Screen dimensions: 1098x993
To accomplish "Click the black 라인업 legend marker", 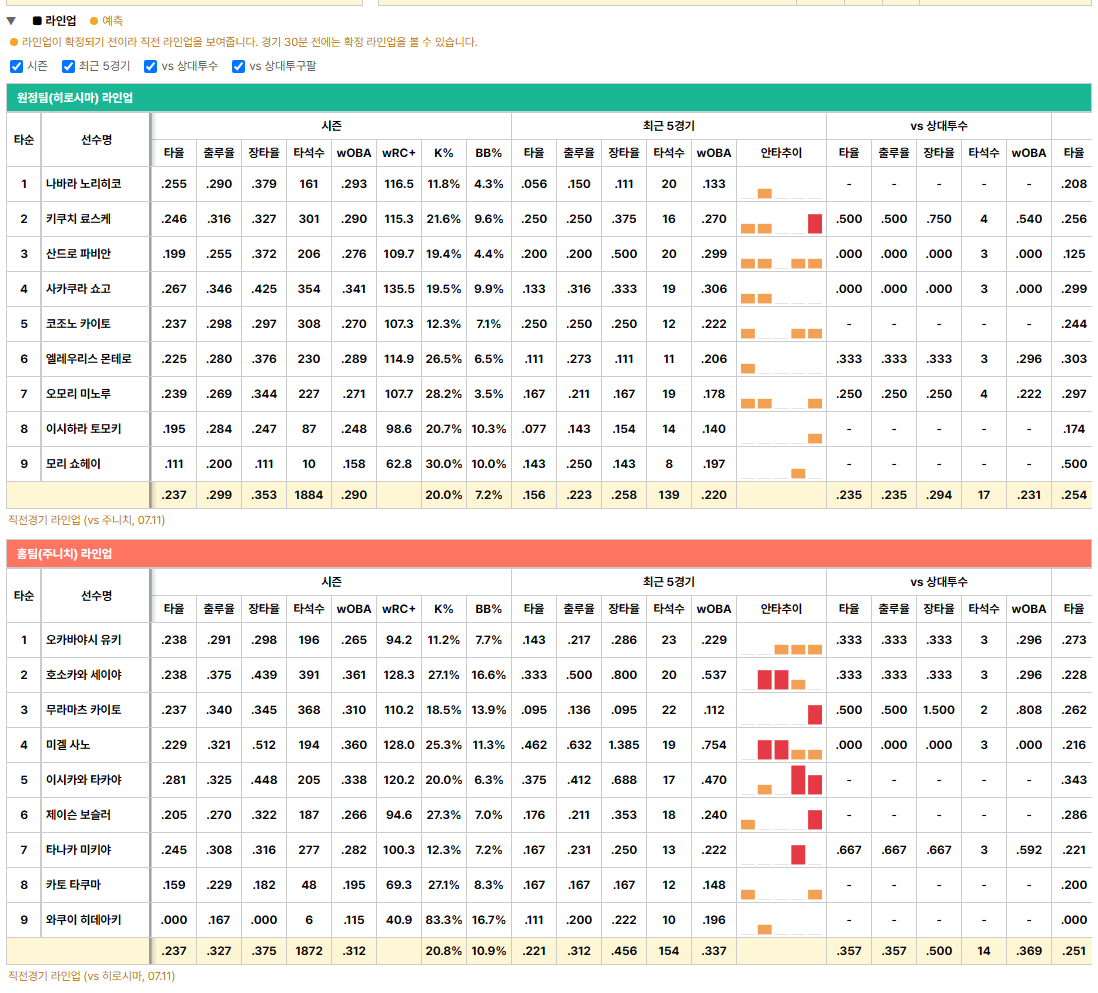I will click(x=37, y=21).
